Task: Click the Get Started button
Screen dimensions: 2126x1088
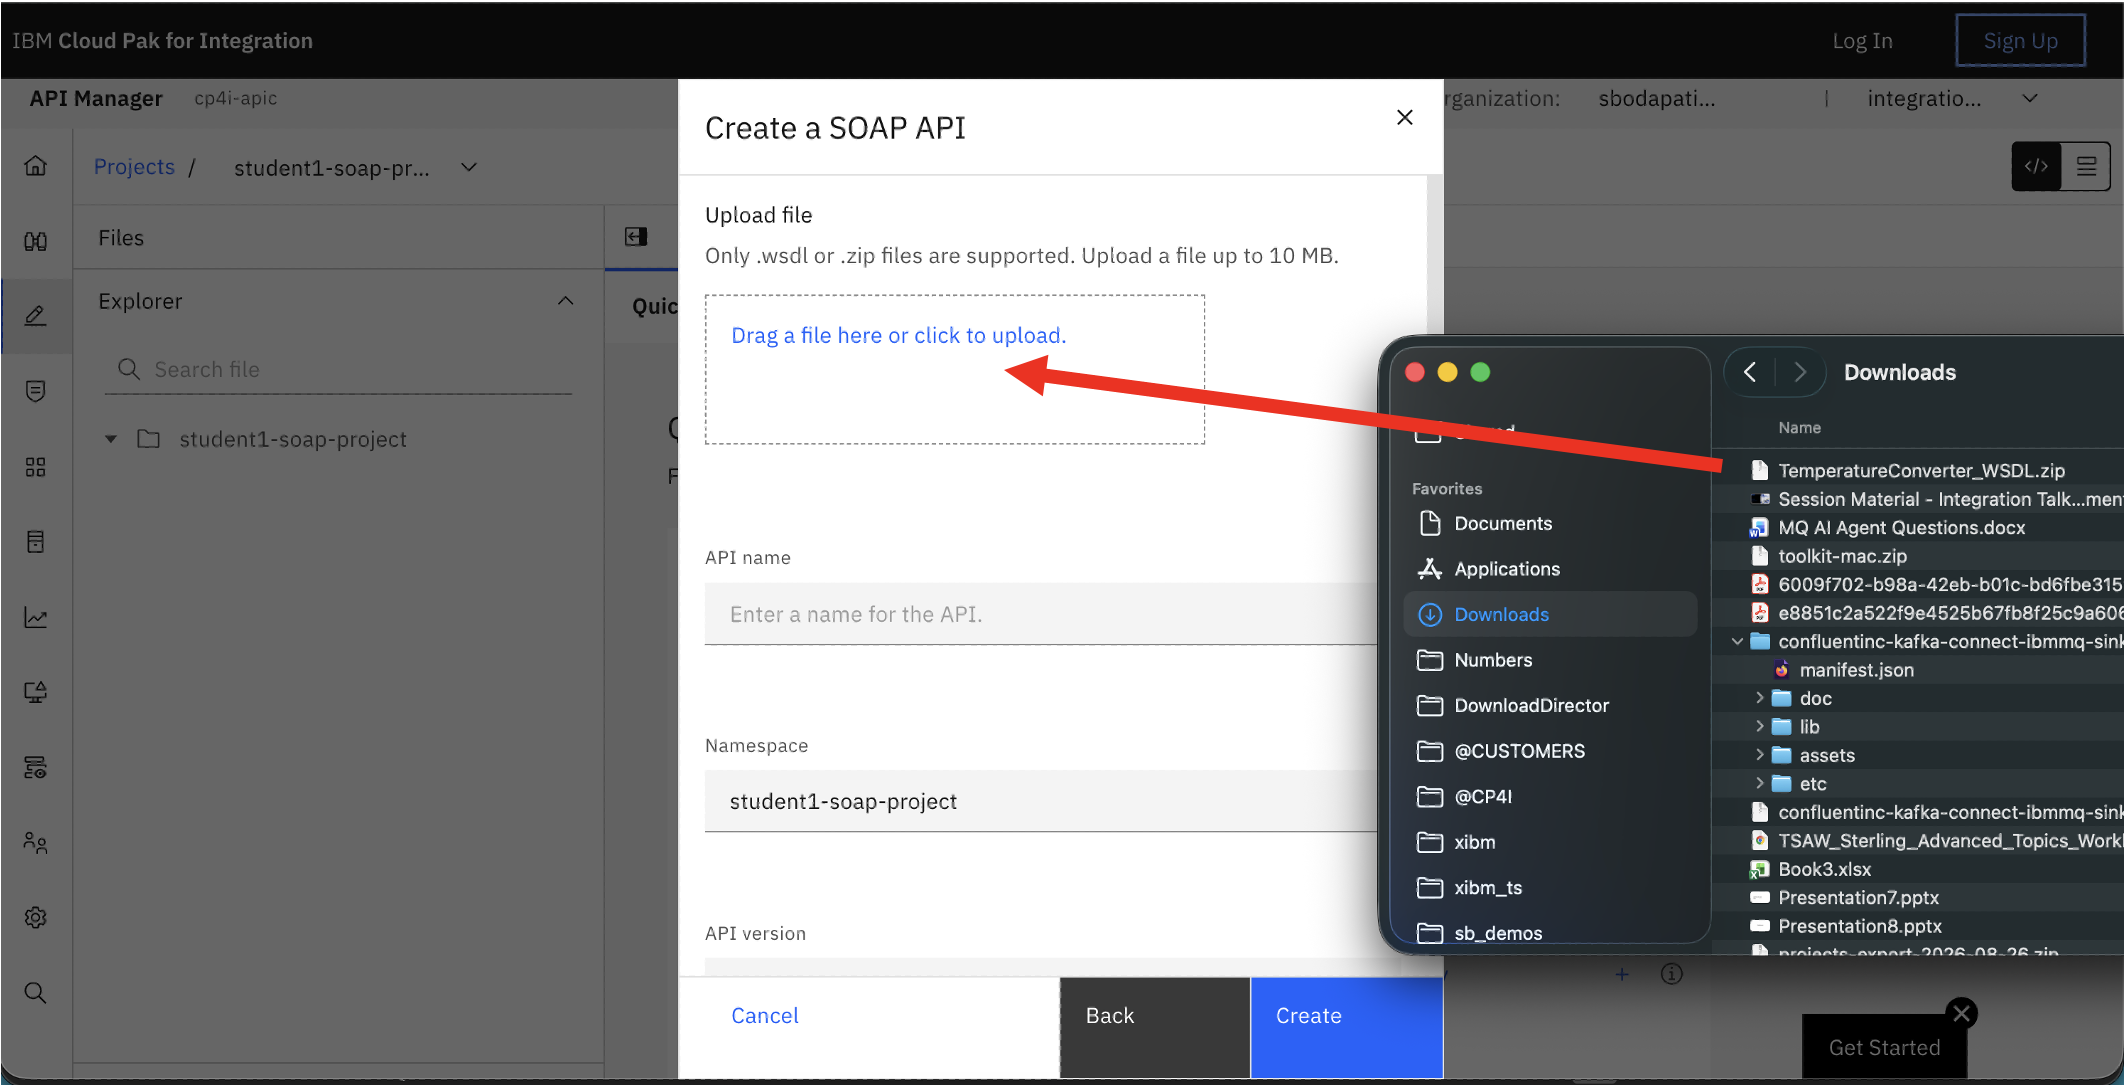Action: [1884, 1047]
